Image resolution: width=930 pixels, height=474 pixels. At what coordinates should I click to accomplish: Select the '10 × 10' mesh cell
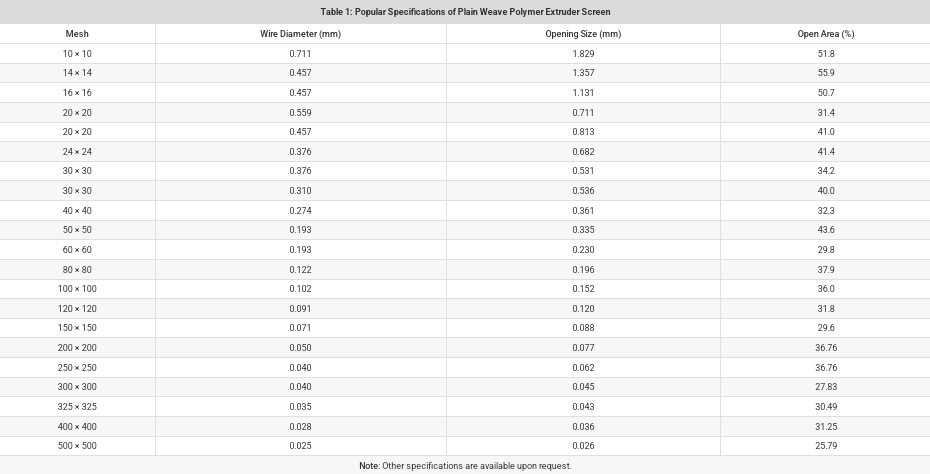tap(77, 53)
